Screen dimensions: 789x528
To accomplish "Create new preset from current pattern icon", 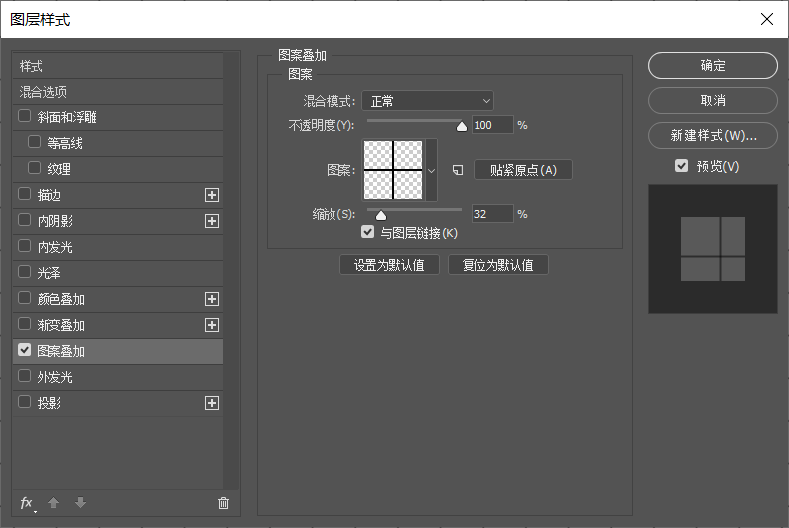I will (458, 170).
